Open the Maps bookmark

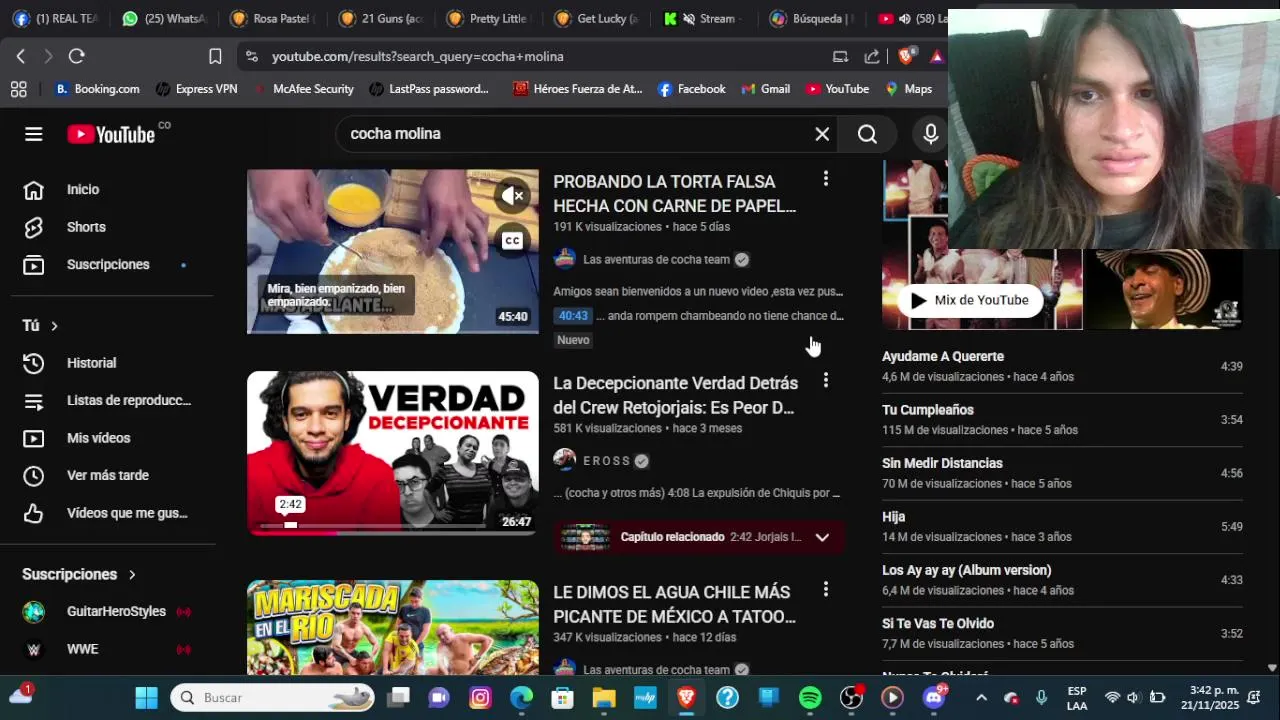point(908,89)
